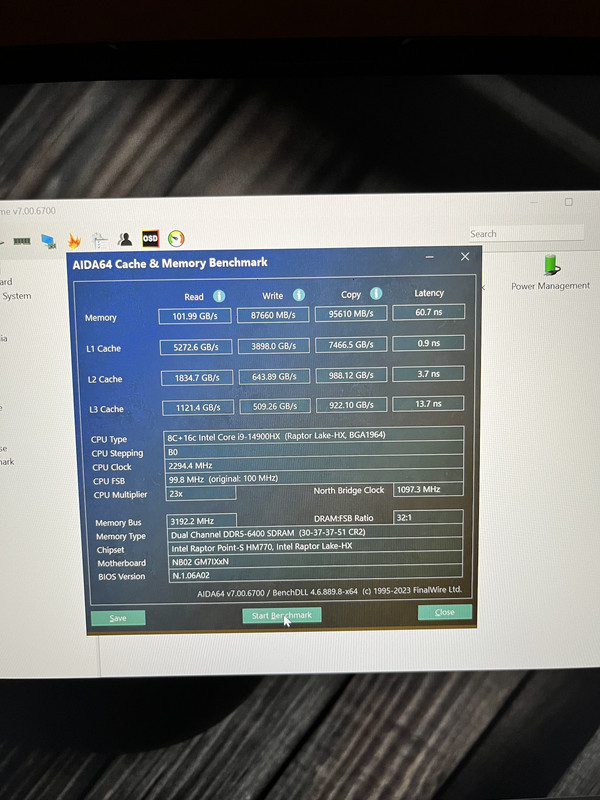The height and width of the screenshot is (800, 600).
Task: Click the Memory read value 101.99 GB/s
Action: point(195,316)
